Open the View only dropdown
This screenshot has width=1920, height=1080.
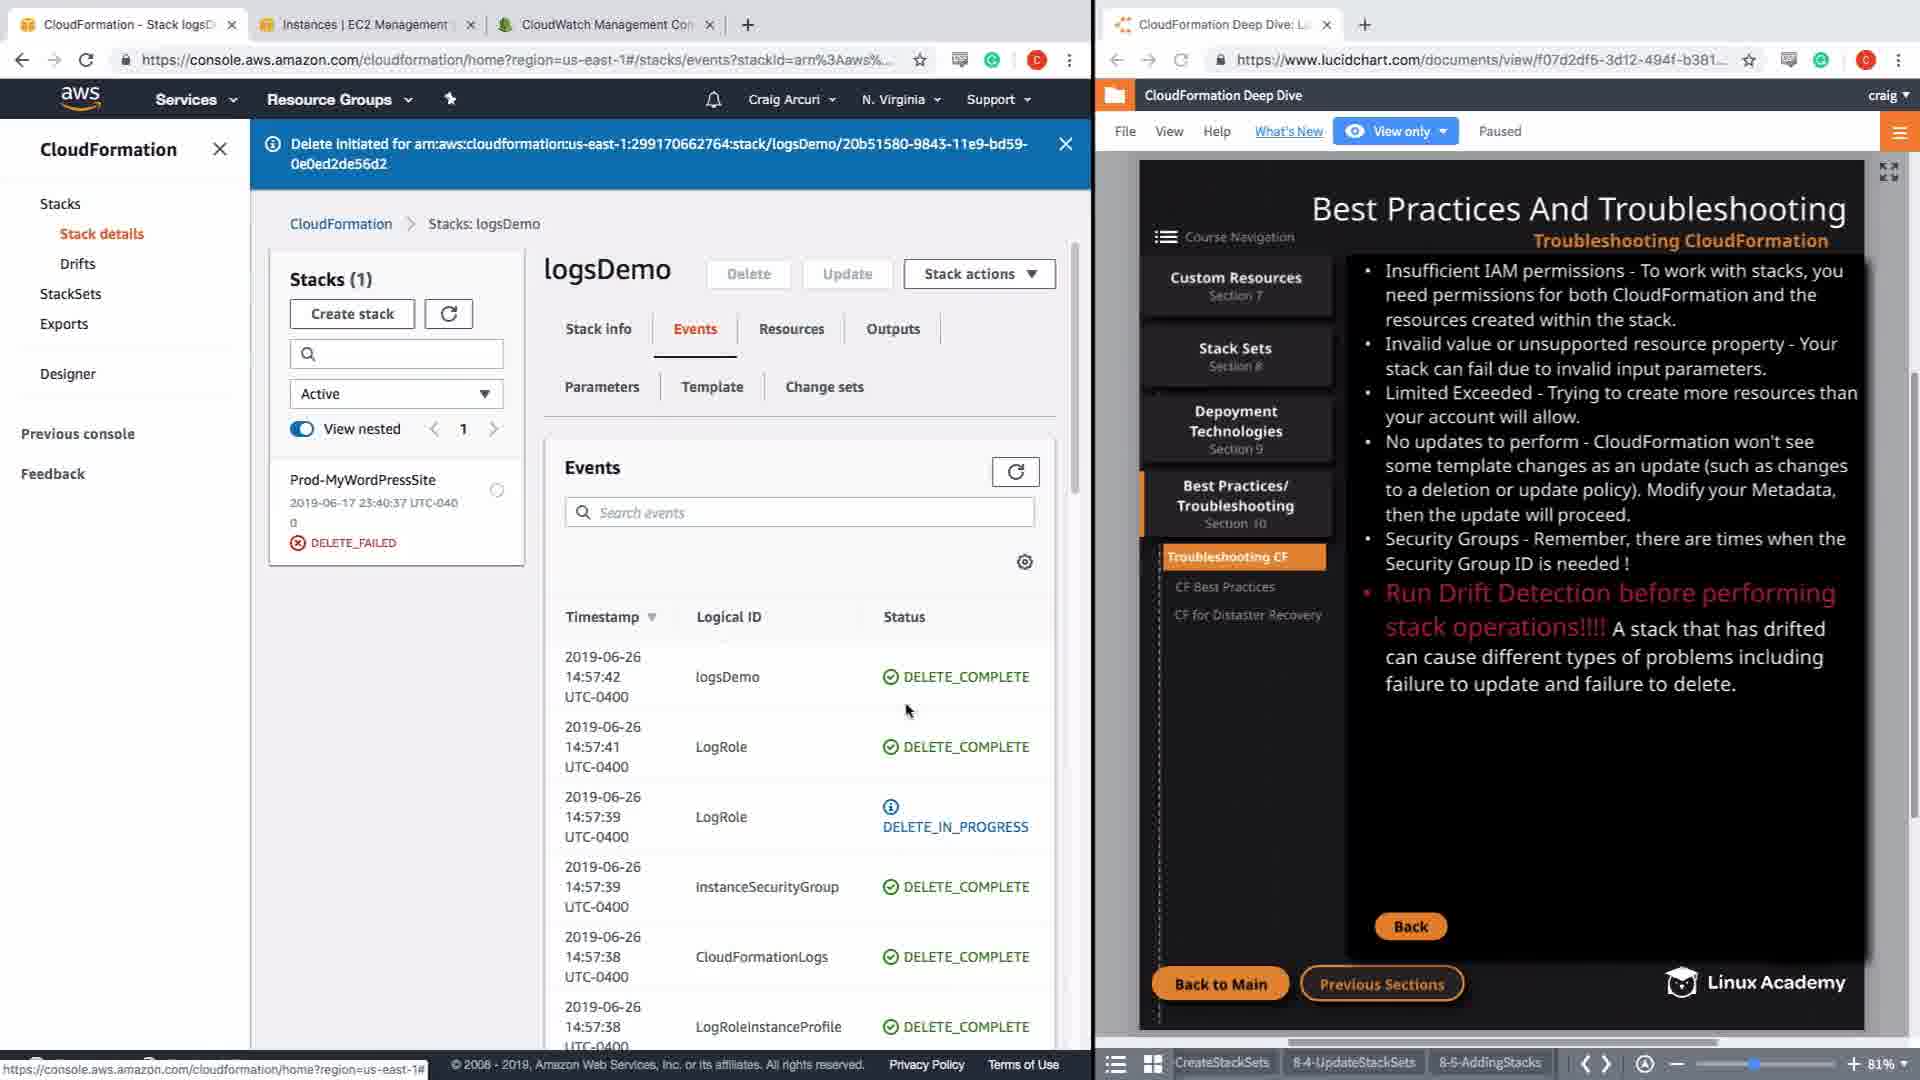point(1396,131)
